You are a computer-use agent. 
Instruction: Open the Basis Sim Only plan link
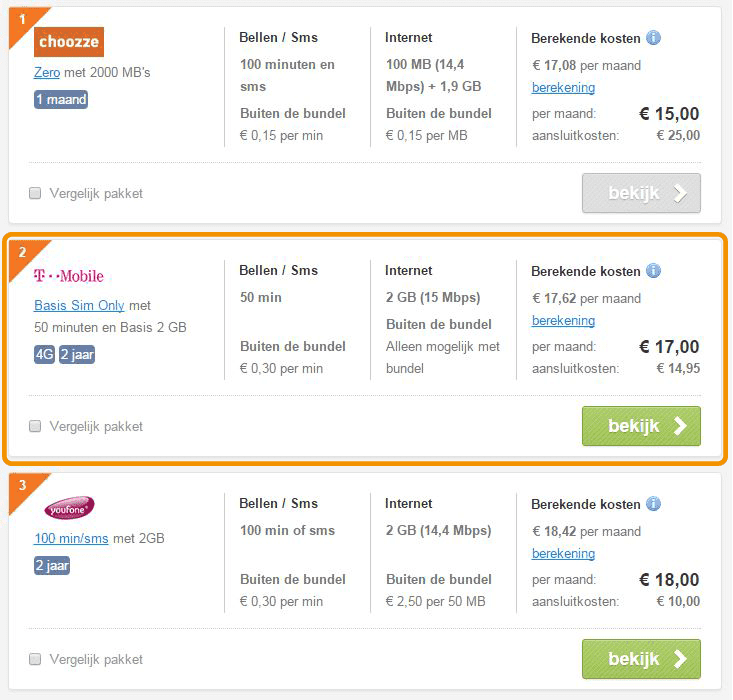pos(79,305)
